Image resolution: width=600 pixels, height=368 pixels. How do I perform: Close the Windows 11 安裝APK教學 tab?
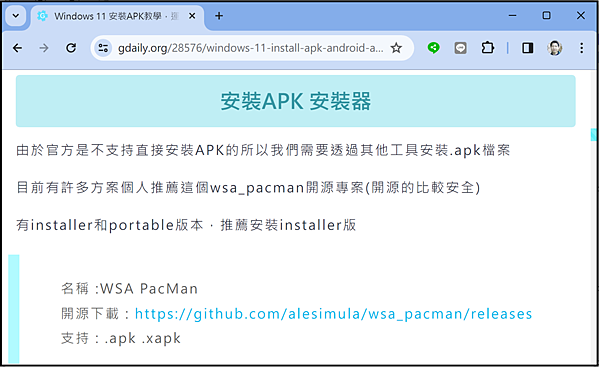(192, 16)
